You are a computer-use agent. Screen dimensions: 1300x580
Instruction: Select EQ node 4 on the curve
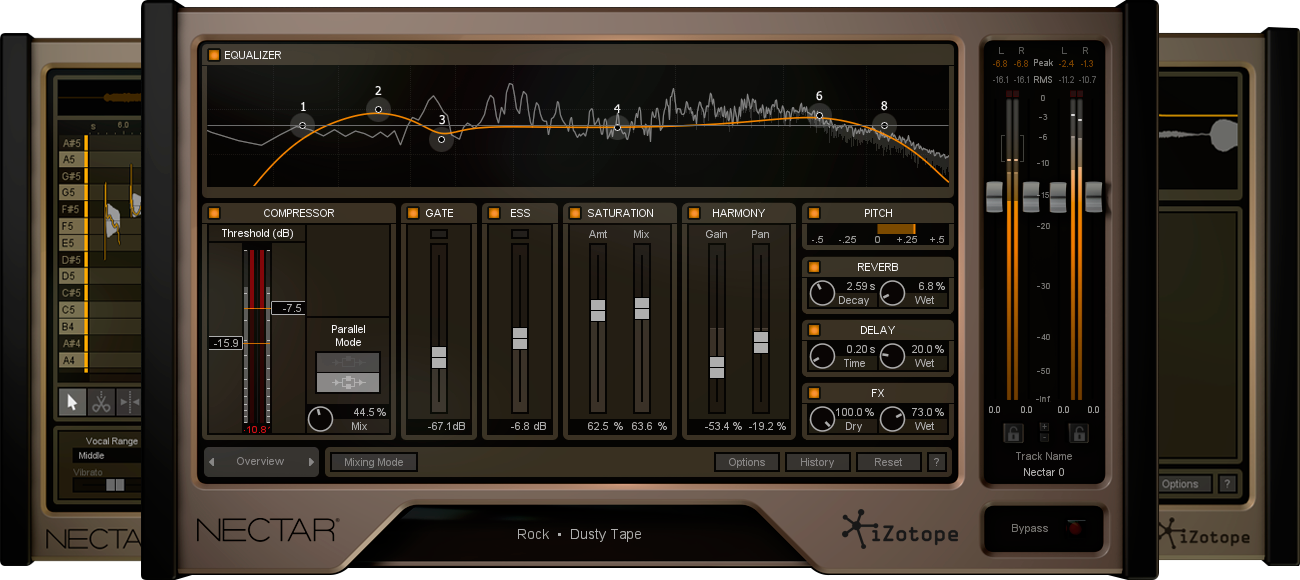coord(617,126)
